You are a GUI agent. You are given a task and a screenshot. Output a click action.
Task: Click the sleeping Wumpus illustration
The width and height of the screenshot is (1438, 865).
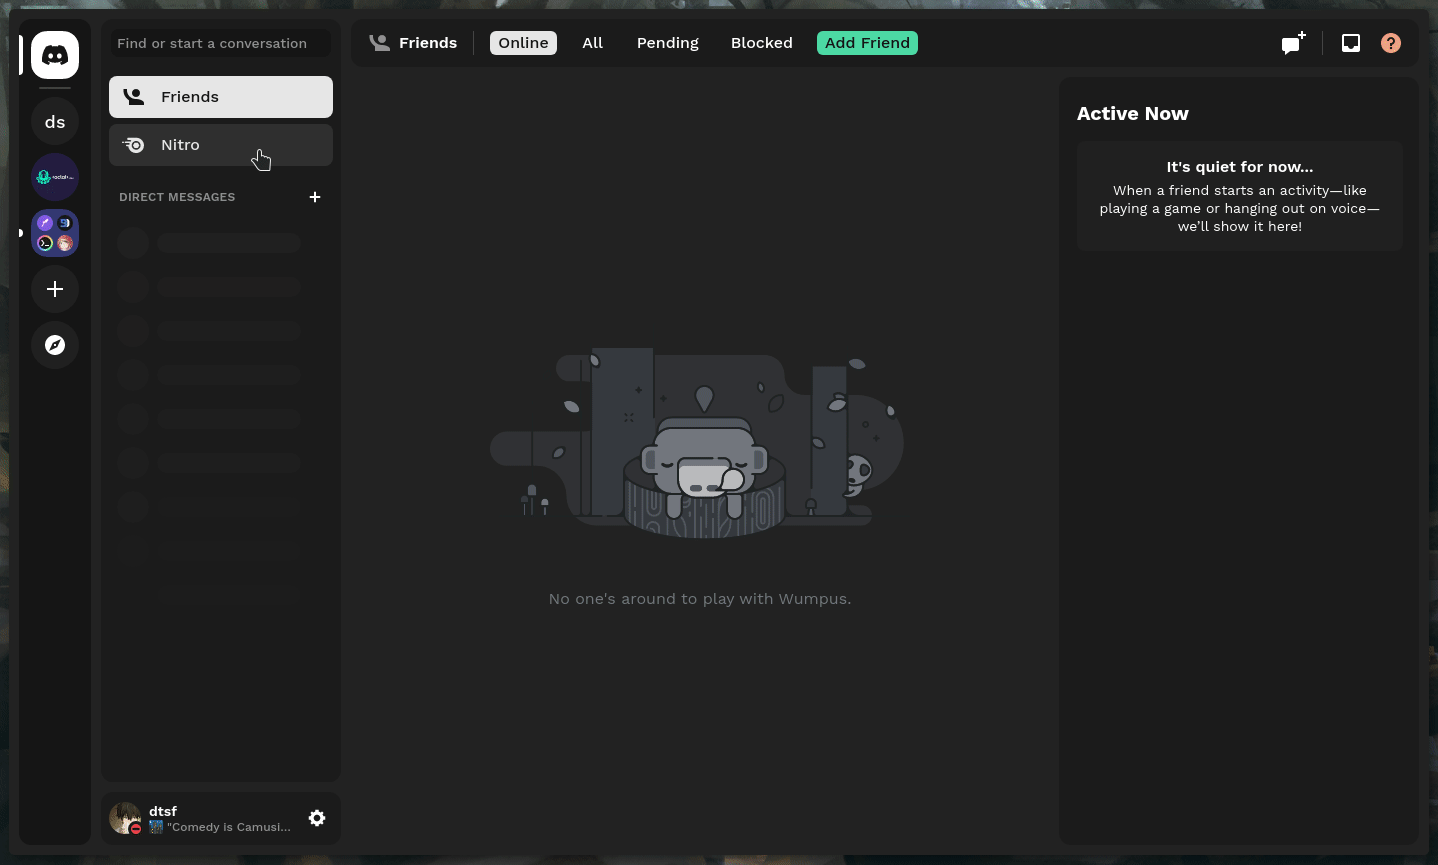coord(697,443)
